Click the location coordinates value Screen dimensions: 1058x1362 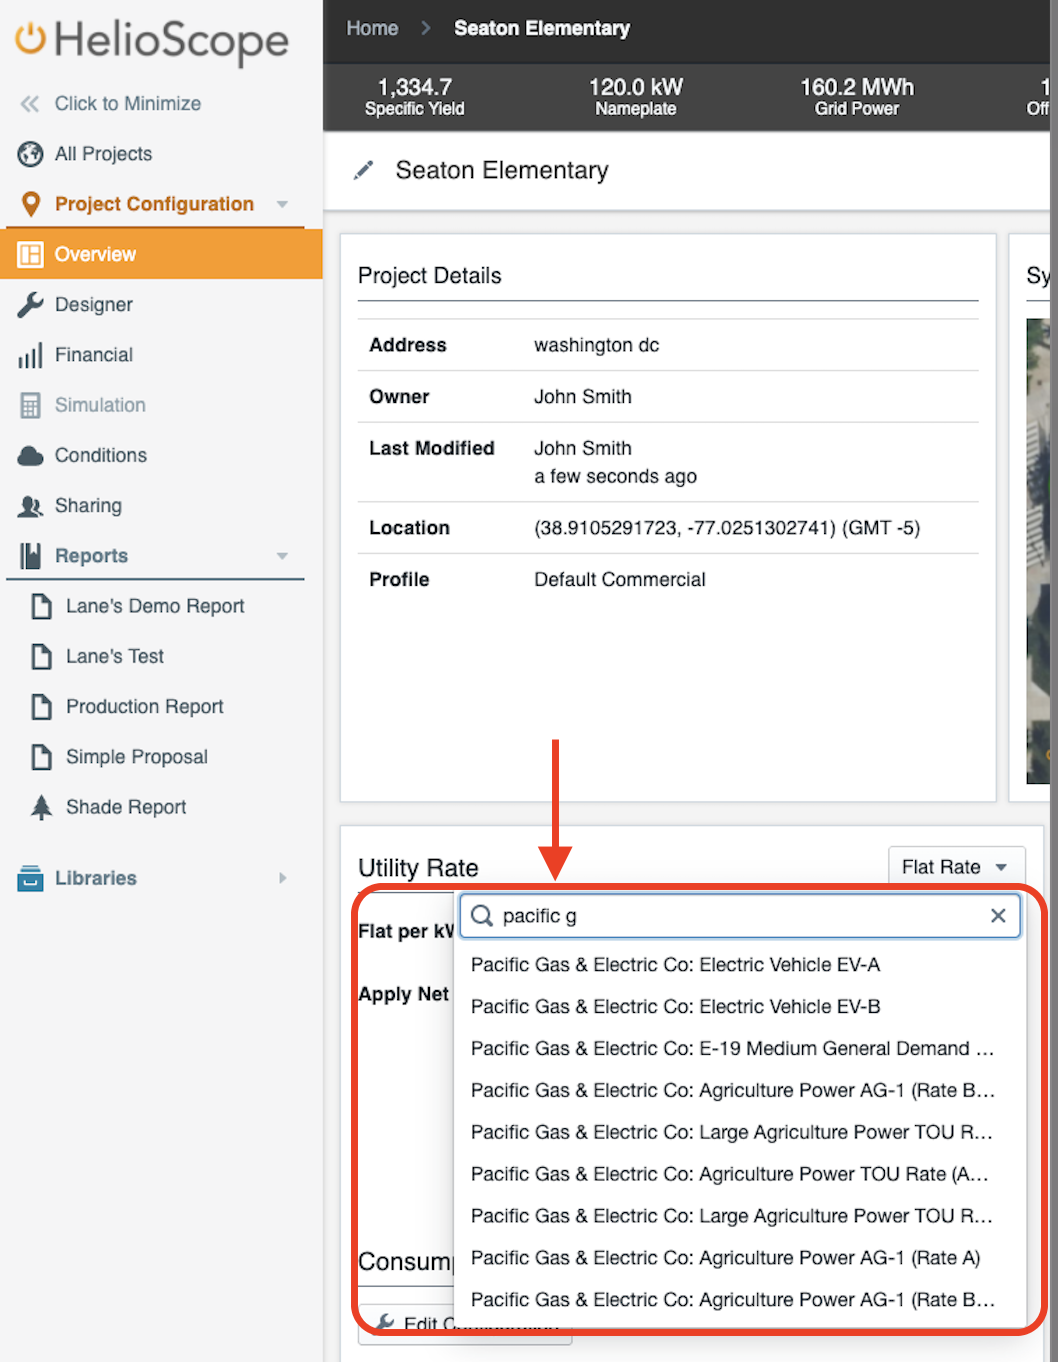pyautogui.click(x=727, y=528)
